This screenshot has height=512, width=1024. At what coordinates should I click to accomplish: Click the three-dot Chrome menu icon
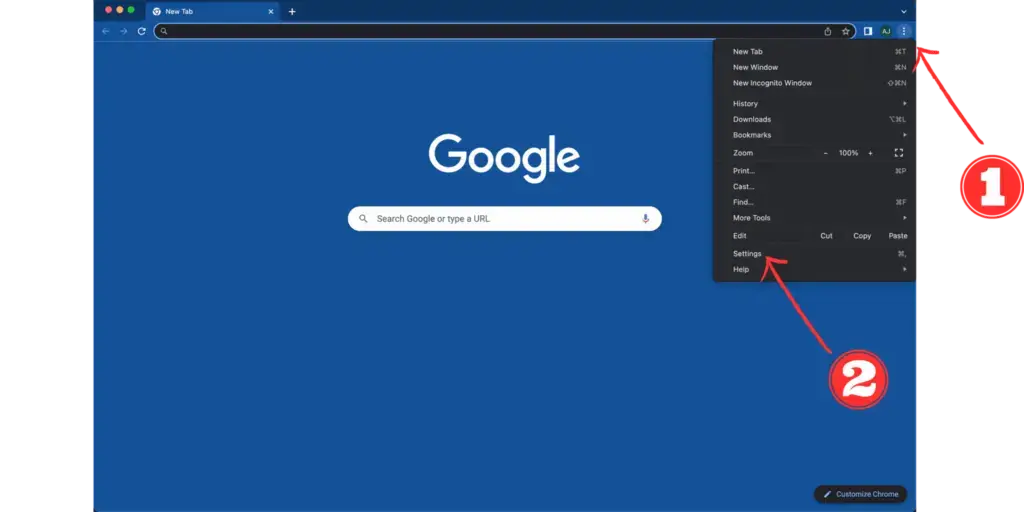click(904, 31)
